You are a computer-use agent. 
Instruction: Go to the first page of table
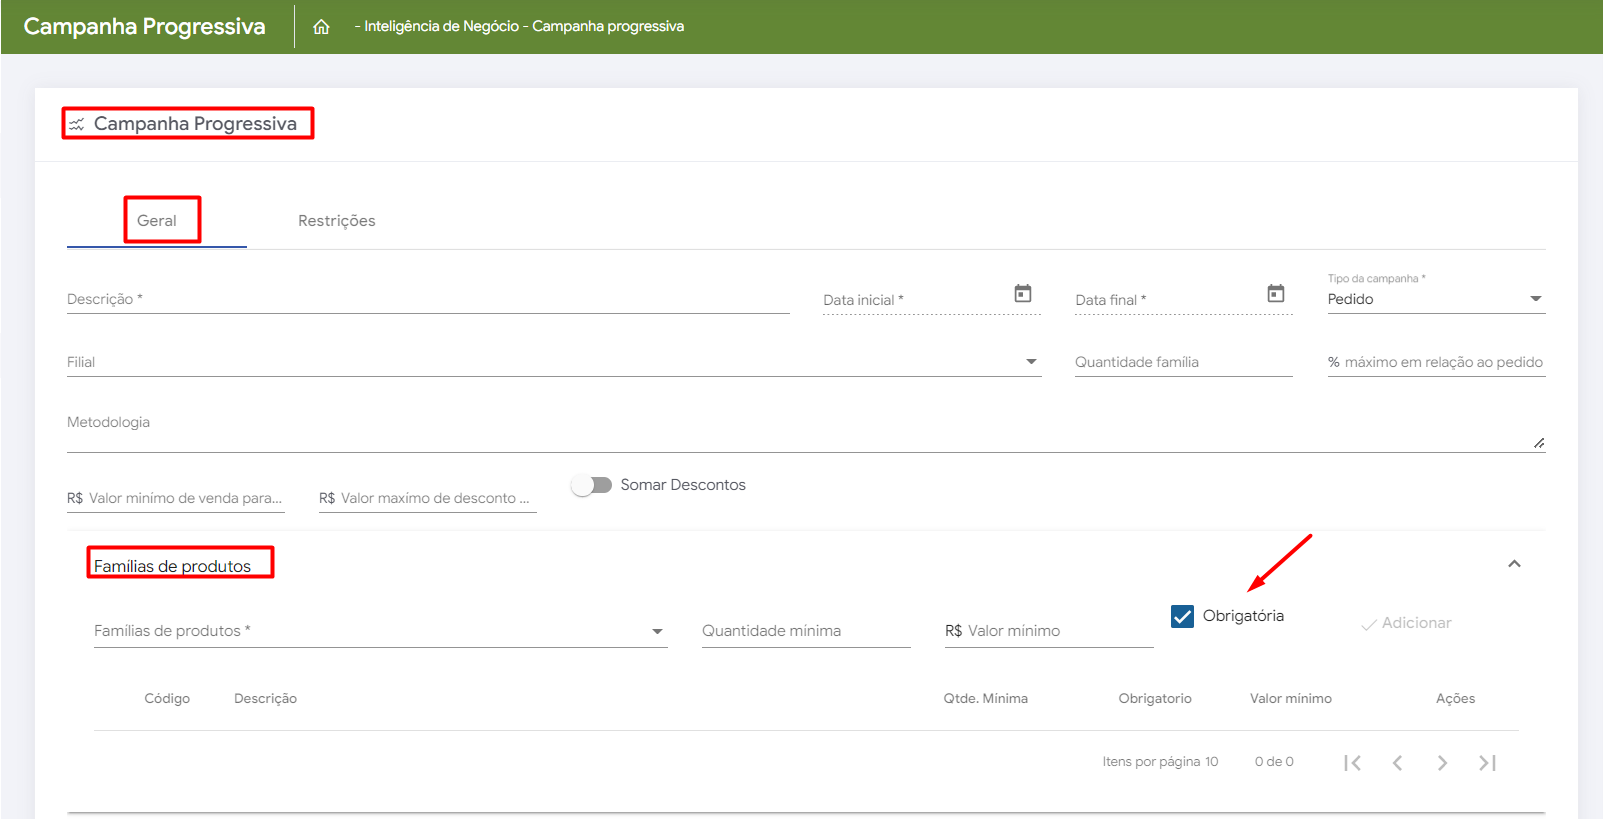[1352, 763]
